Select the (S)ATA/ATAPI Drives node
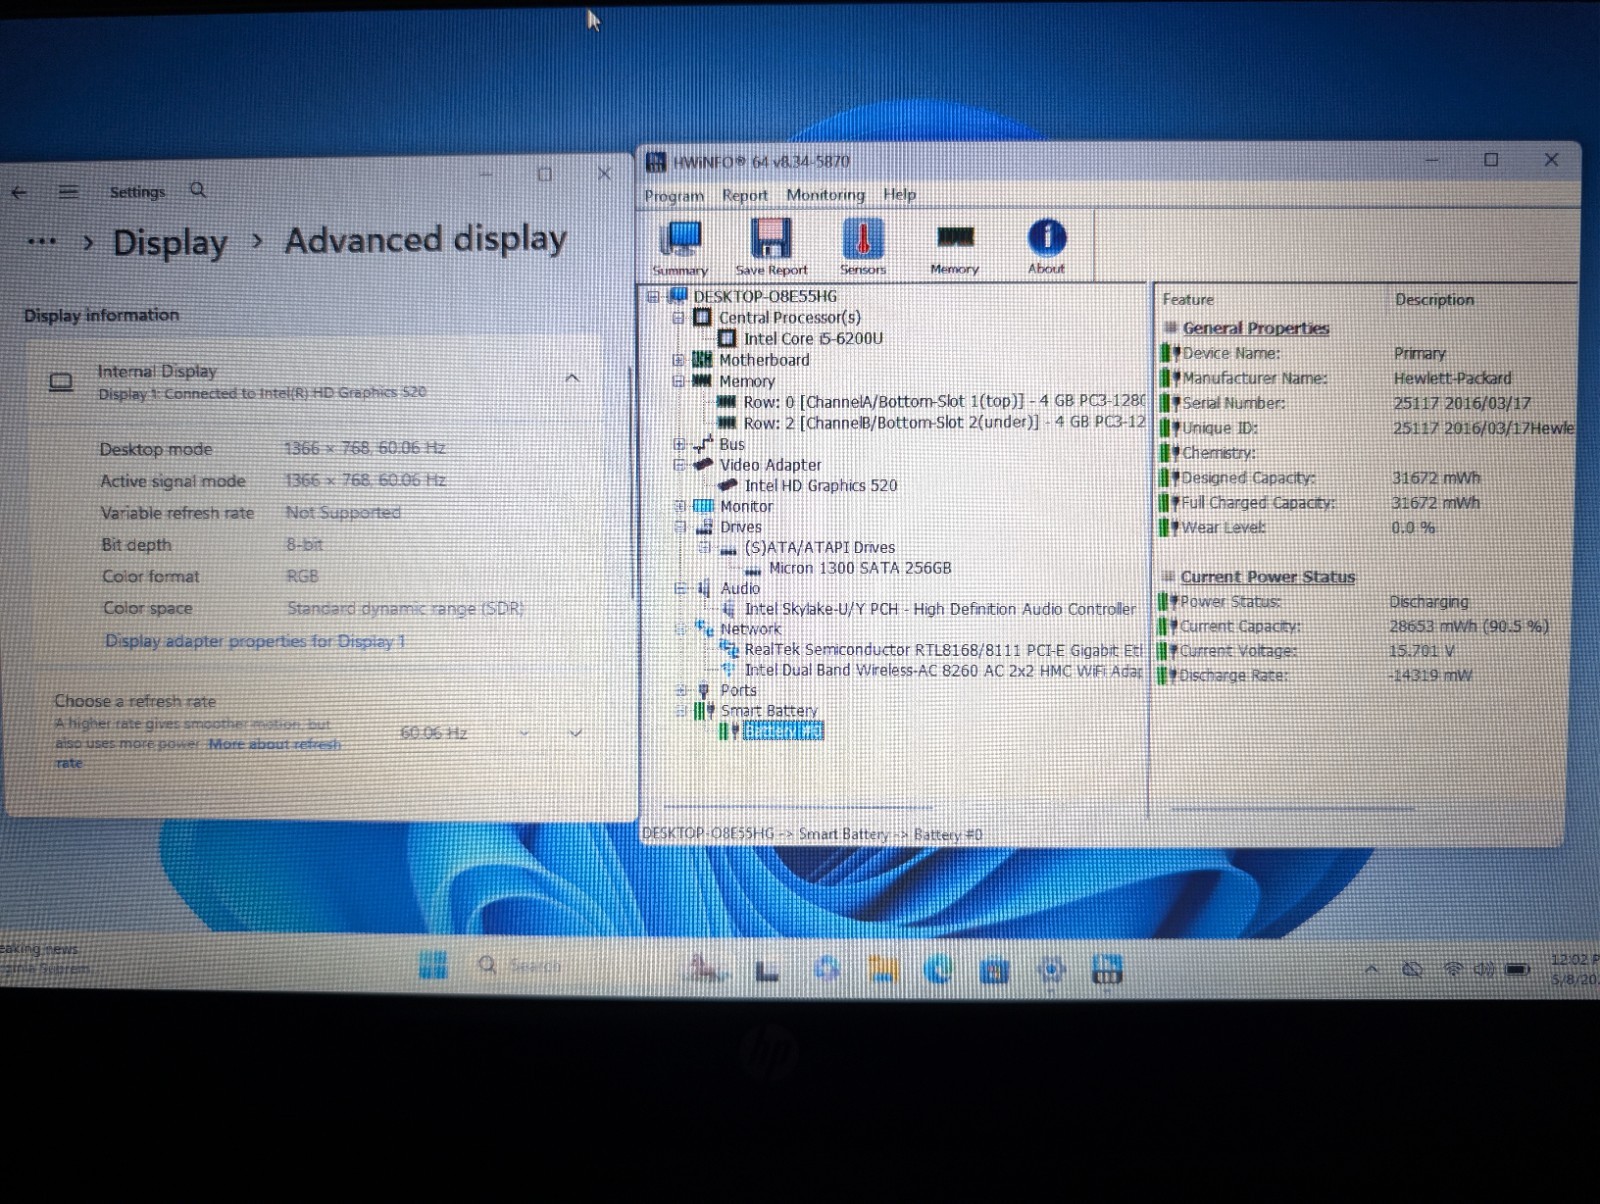Viewport: 1600px width, 1204px height. (819, 547)
